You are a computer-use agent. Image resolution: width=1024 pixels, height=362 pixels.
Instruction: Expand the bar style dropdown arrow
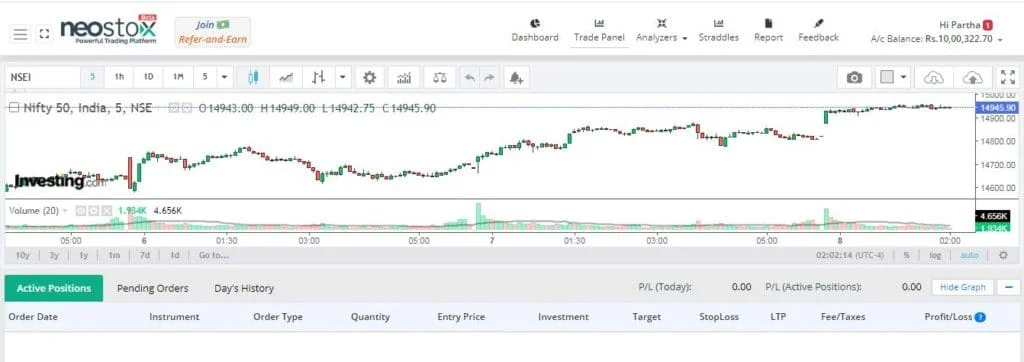(344, 77)
